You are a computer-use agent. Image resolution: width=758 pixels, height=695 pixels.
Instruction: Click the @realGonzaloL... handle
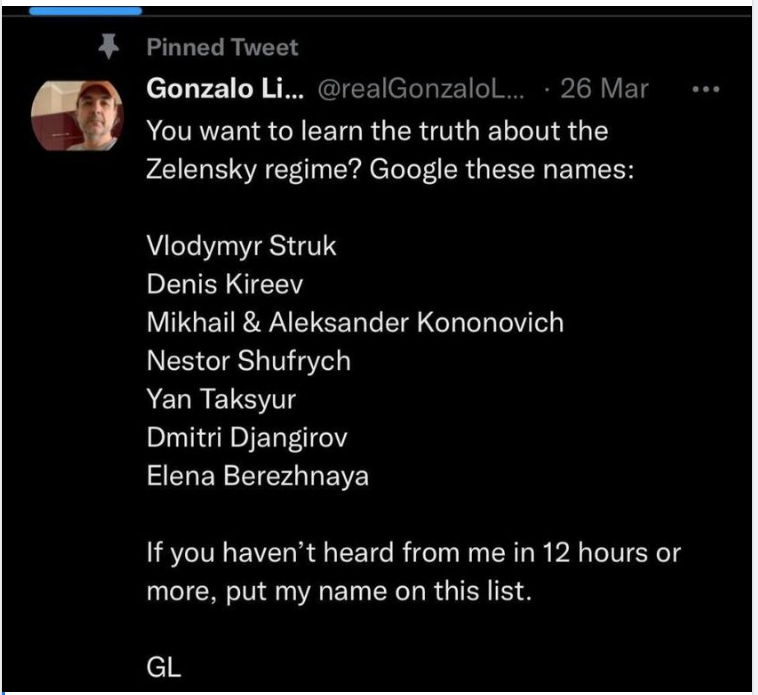tap(420, 89)
